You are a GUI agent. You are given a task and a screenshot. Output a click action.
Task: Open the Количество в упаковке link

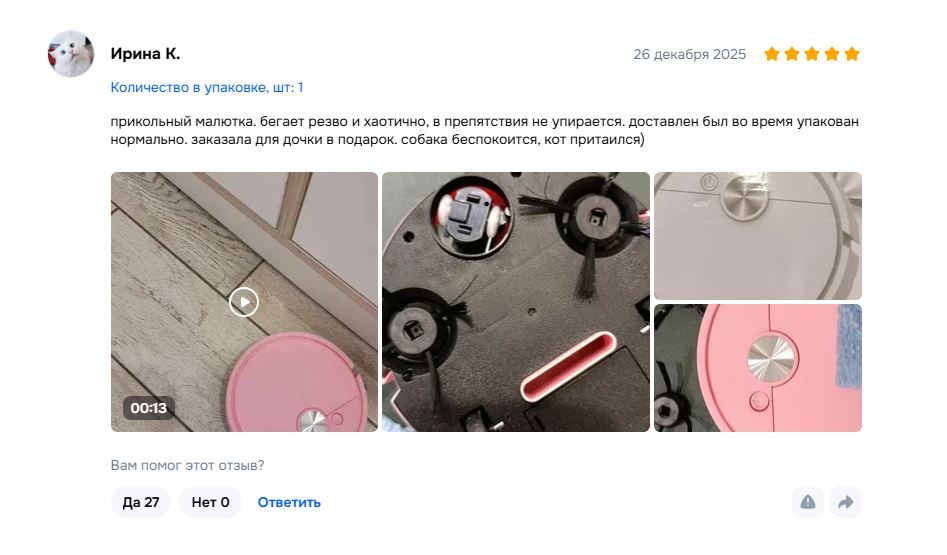click(207, 88)
